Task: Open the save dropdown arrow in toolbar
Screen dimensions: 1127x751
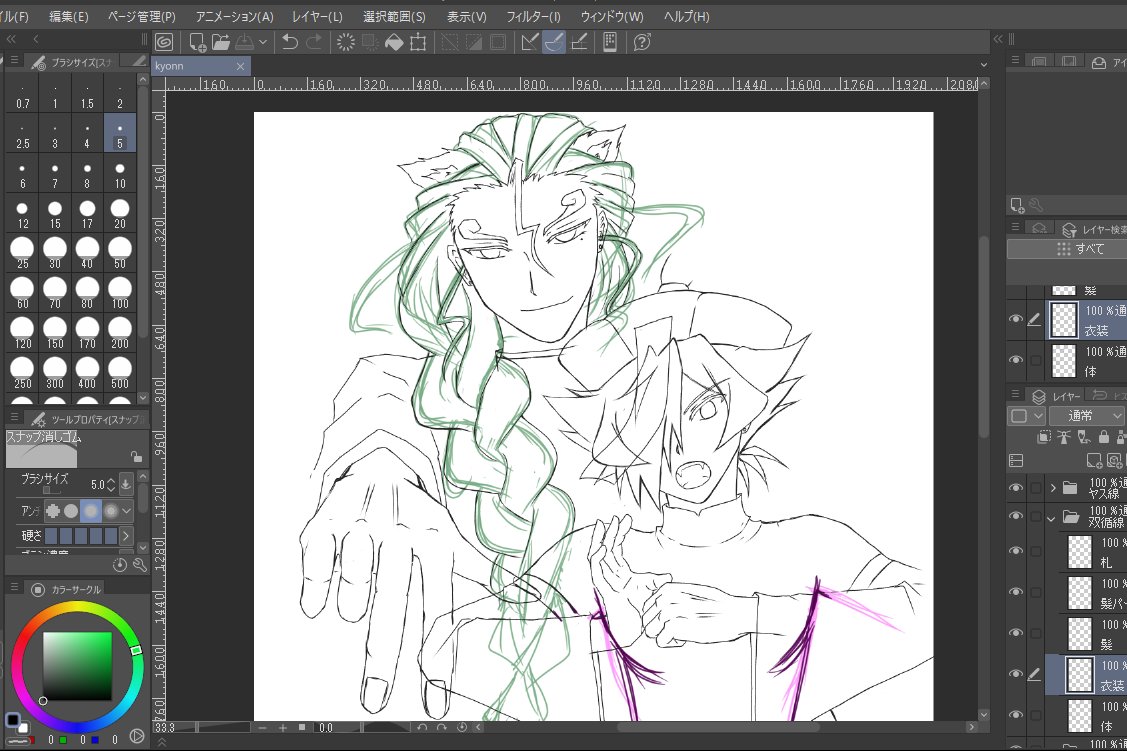Action: [263, 42]
